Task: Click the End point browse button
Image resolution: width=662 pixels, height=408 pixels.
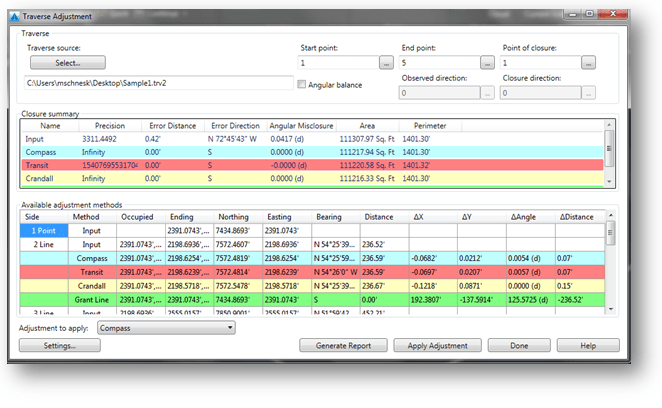Action: pos(487,63)
